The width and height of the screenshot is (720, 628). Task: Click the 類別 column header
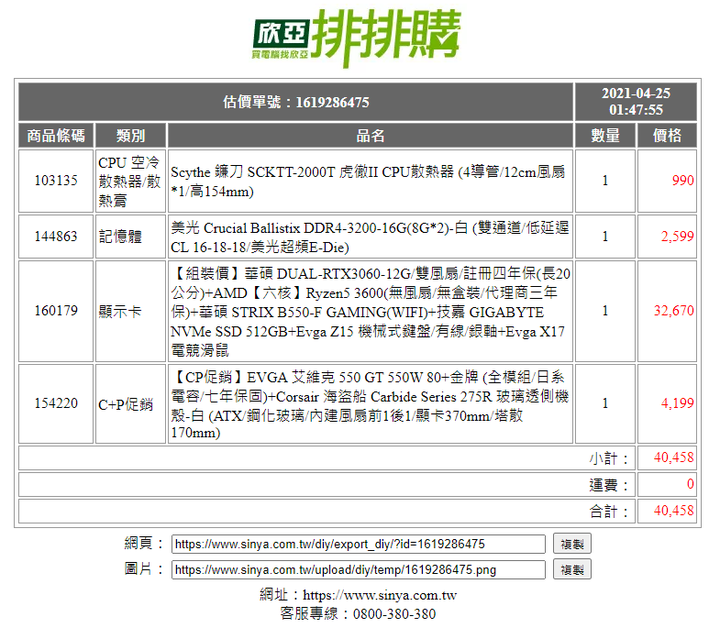tap(130, 135)
